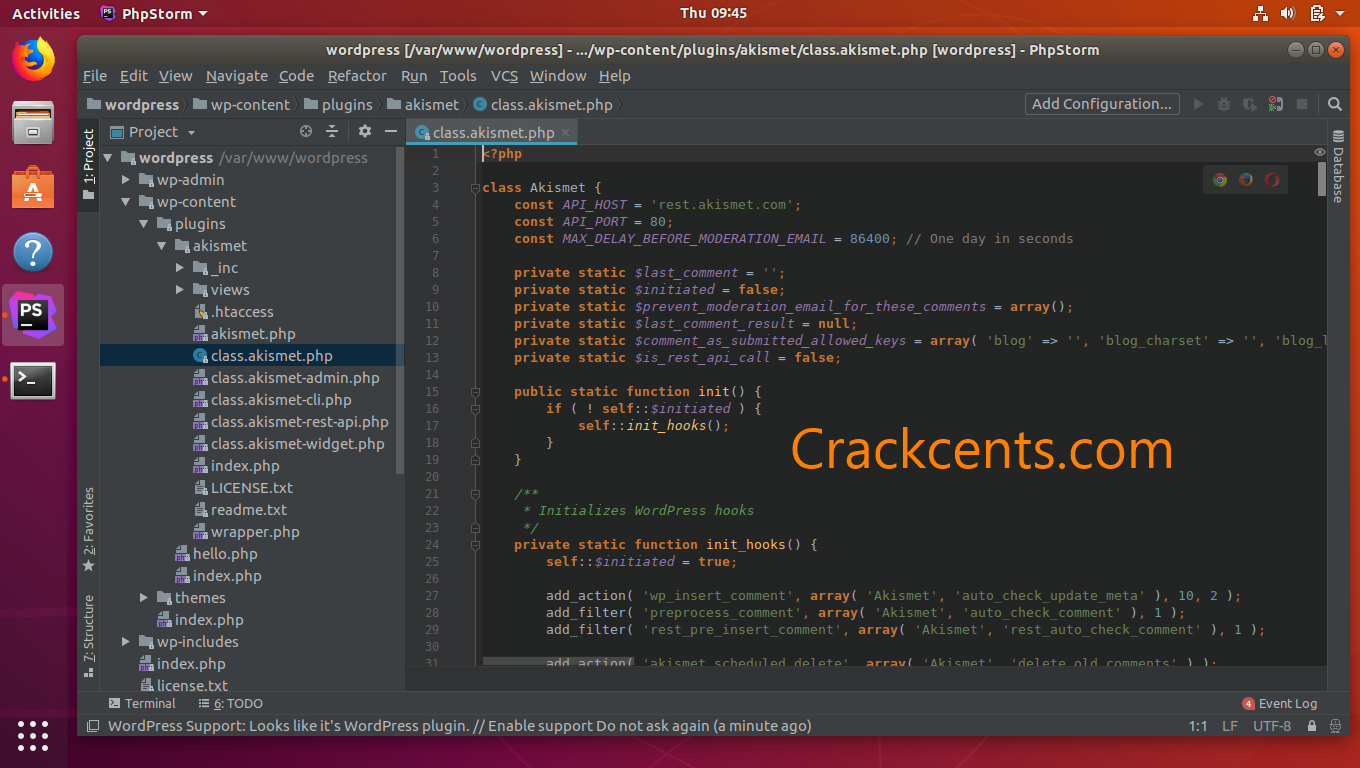
Task: Open the File menu
Action: 95,76
